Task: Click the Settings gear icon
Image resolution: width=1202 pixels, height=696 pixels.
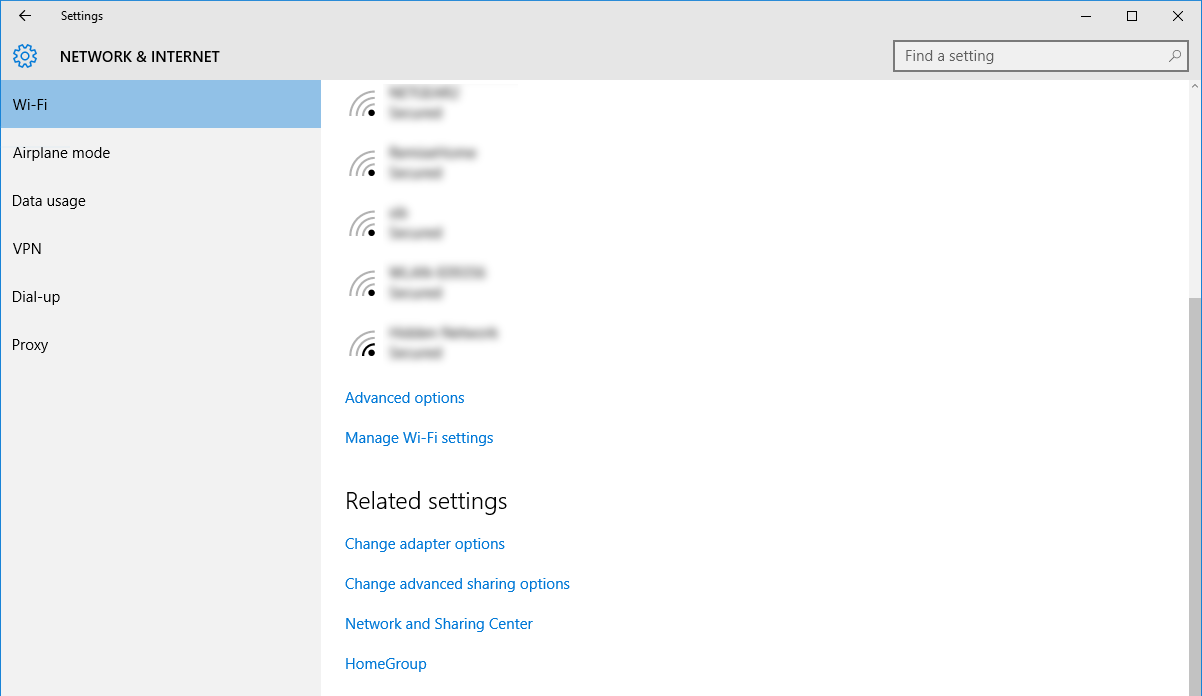Action: (x=25, y=56)
